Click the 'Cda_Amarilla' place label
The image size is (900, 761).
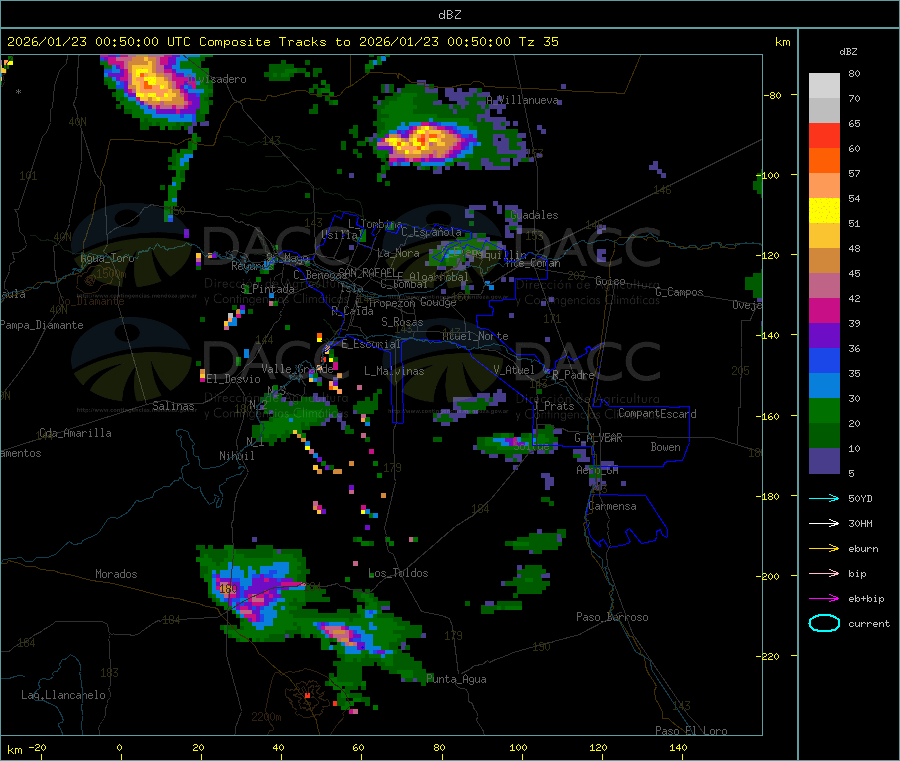[x=75, y=433]
